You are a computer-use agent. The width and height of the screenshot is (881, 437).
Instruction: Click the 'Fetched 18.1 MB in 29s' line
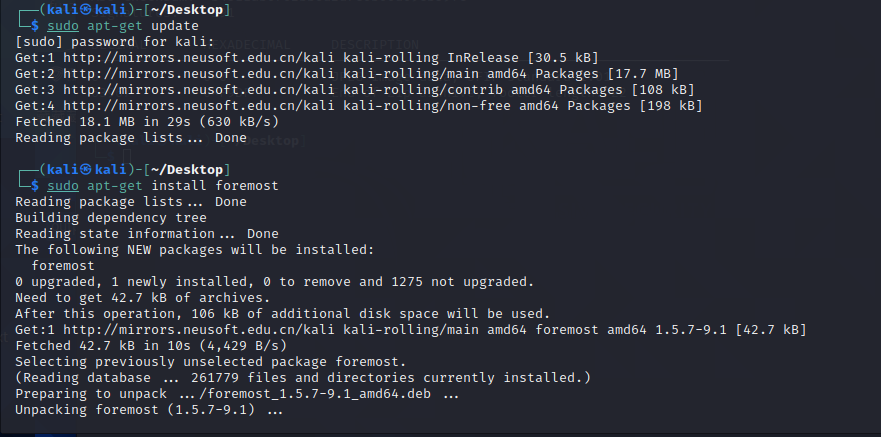click(147, 122)
